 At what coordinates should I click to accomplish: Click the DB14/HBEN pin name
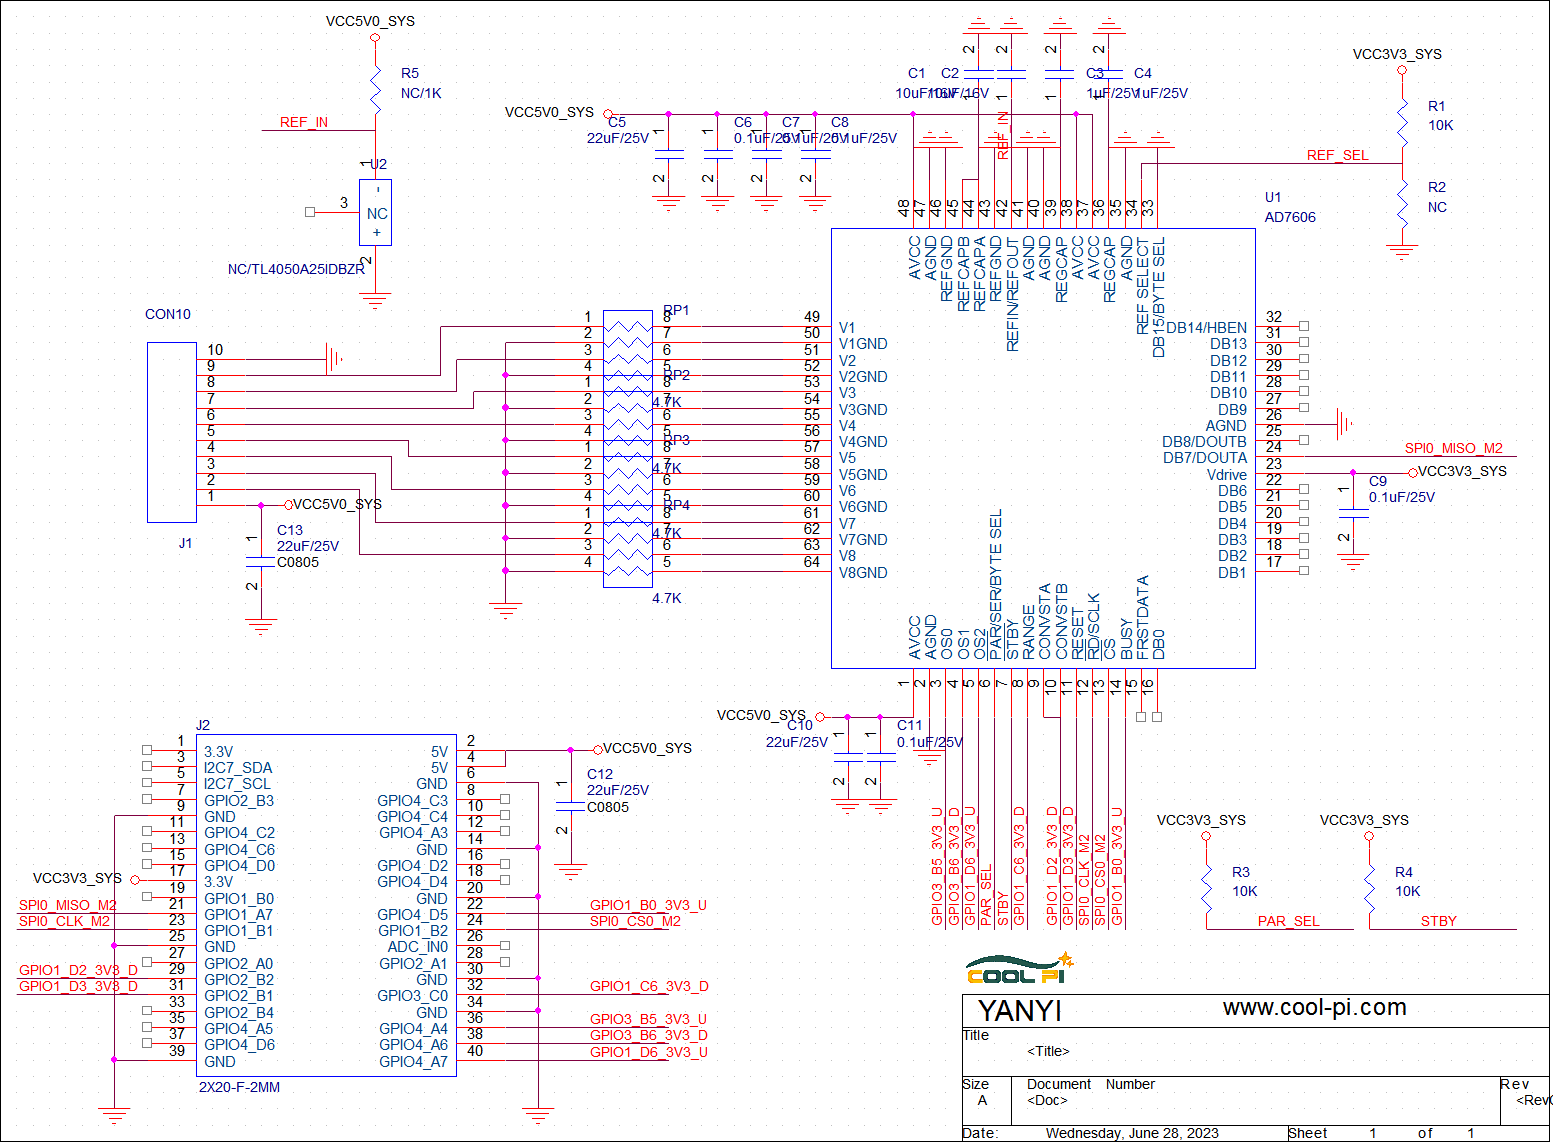pyautogui.click(x=1207, y=328)
